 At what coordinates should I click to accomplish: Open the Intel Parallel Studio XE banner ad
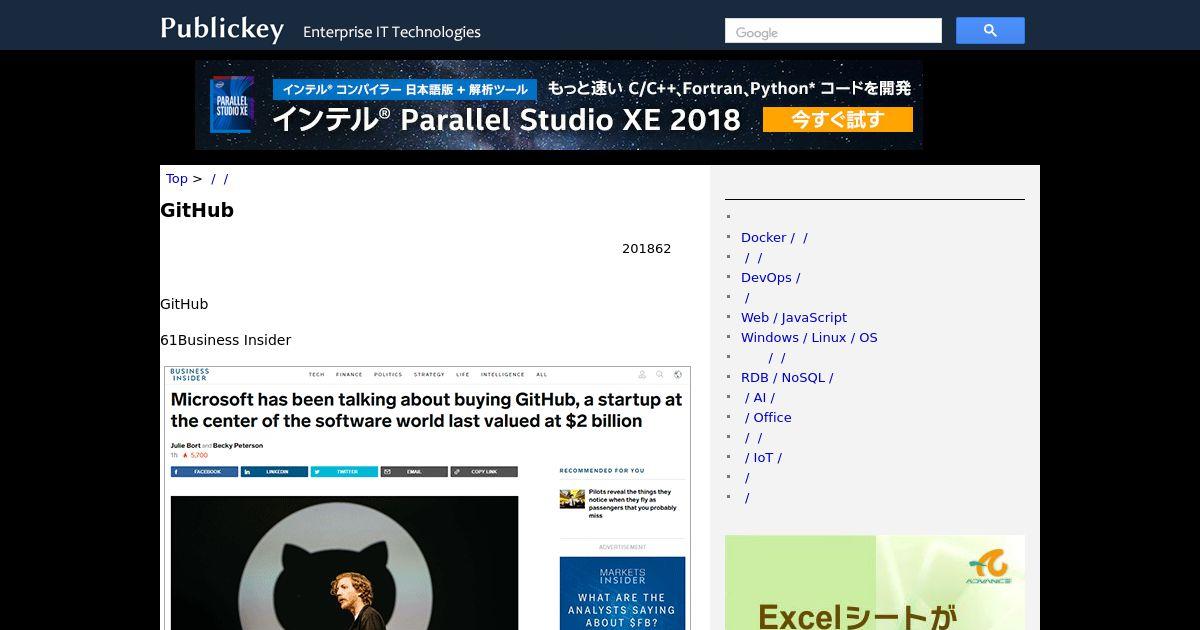point(559,105)
